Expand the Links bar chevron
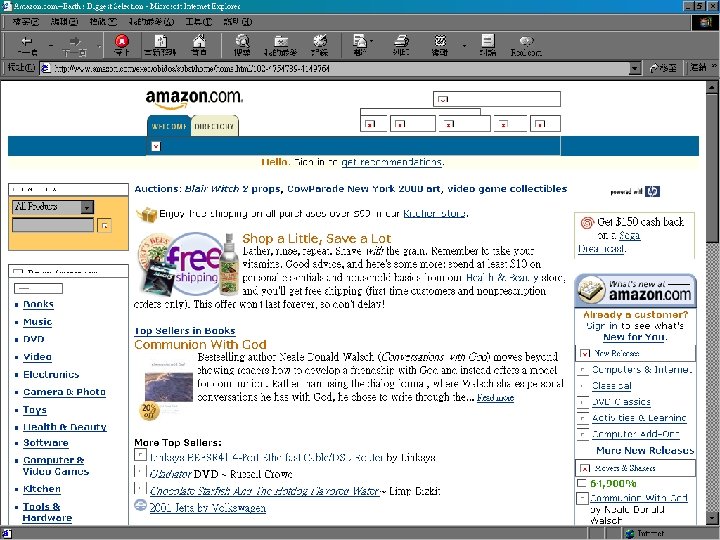This screenshot has height=540, width=720. point(714,67)
